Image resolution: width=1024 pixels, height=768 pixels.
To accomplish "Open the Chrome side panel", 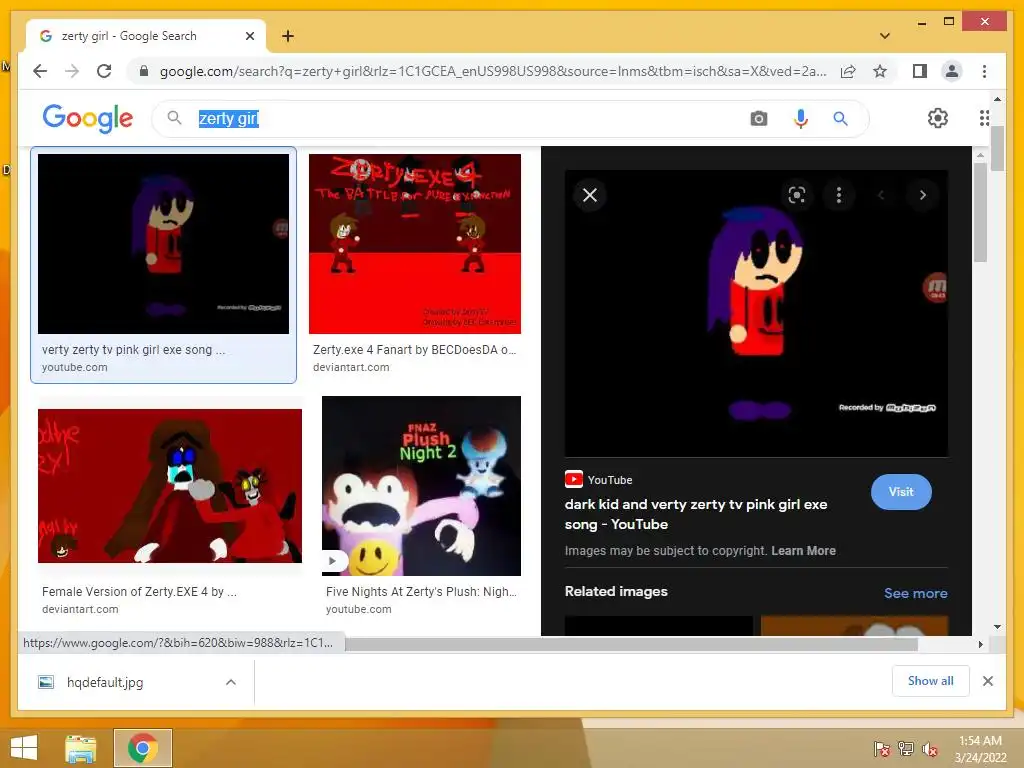I will click(x=920, y=71).
